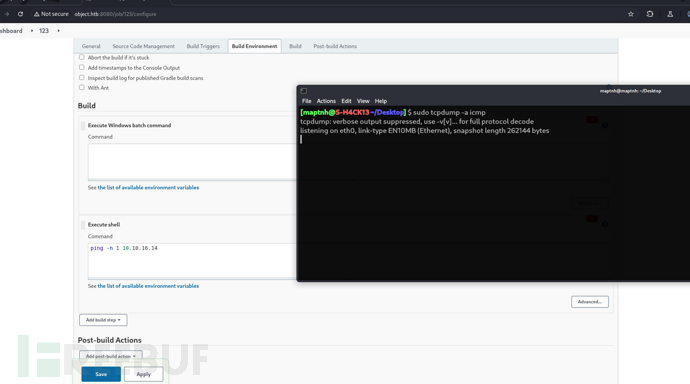The height and width of the screenshot is (384, 690).
Task: Click the 123 breadcrumb link
Action: pyautogui.click(x=44, y=31)
